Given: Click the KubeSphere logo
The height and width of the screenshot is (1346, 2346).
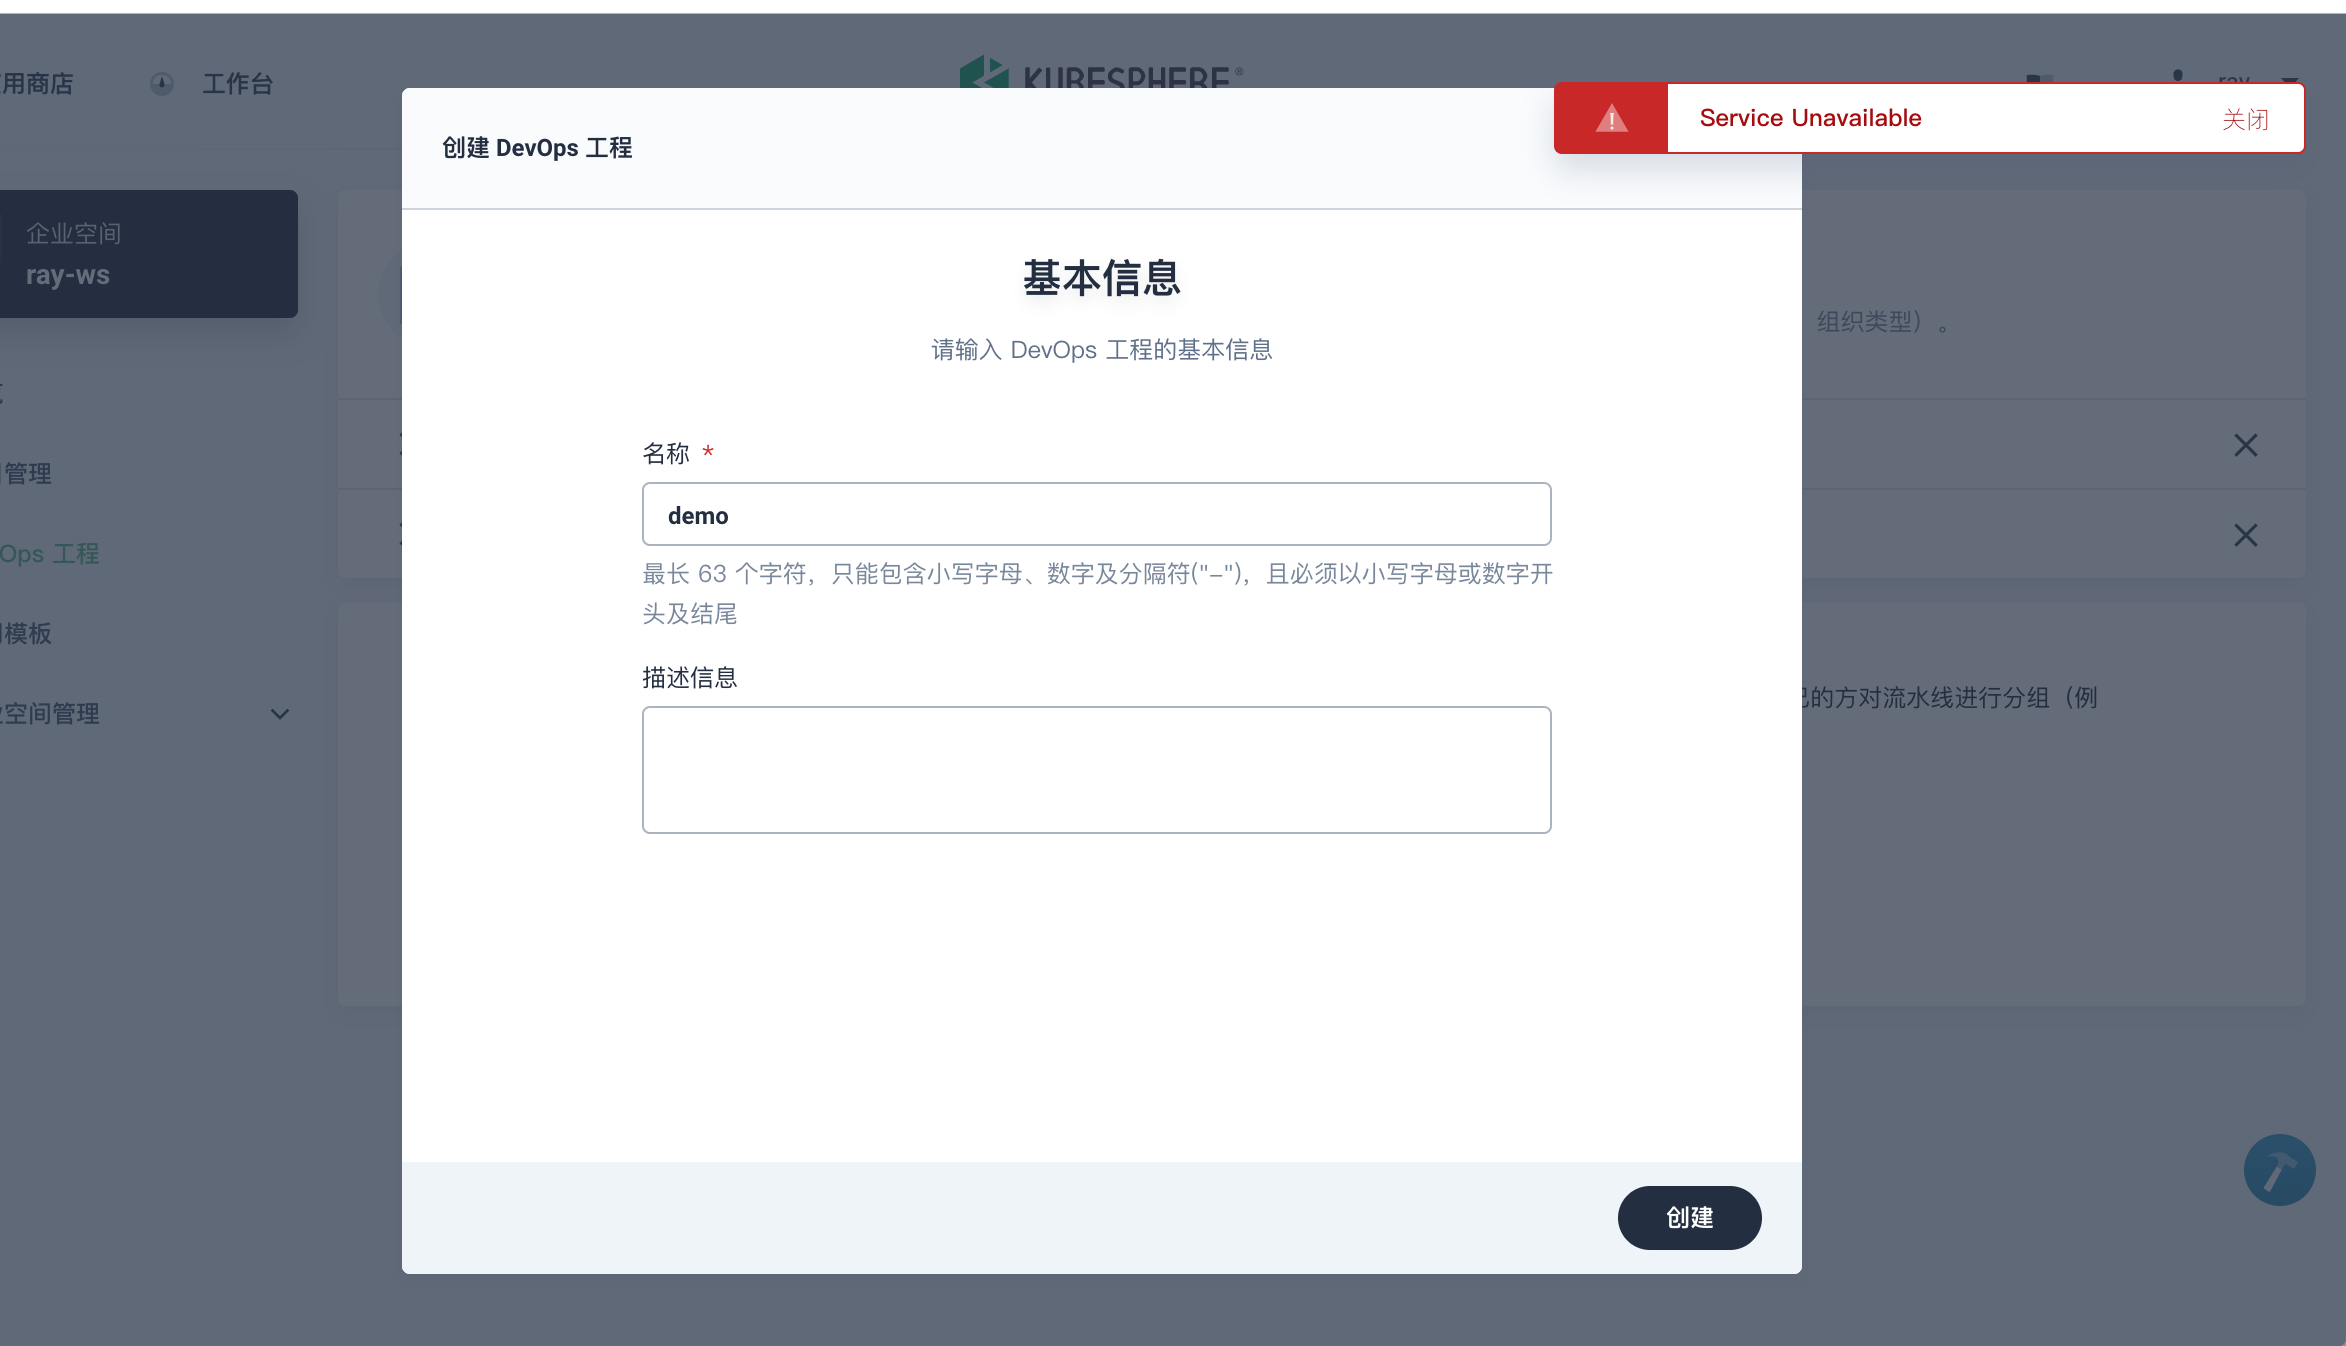Looking at the screenshot, I should point(1101,72).
